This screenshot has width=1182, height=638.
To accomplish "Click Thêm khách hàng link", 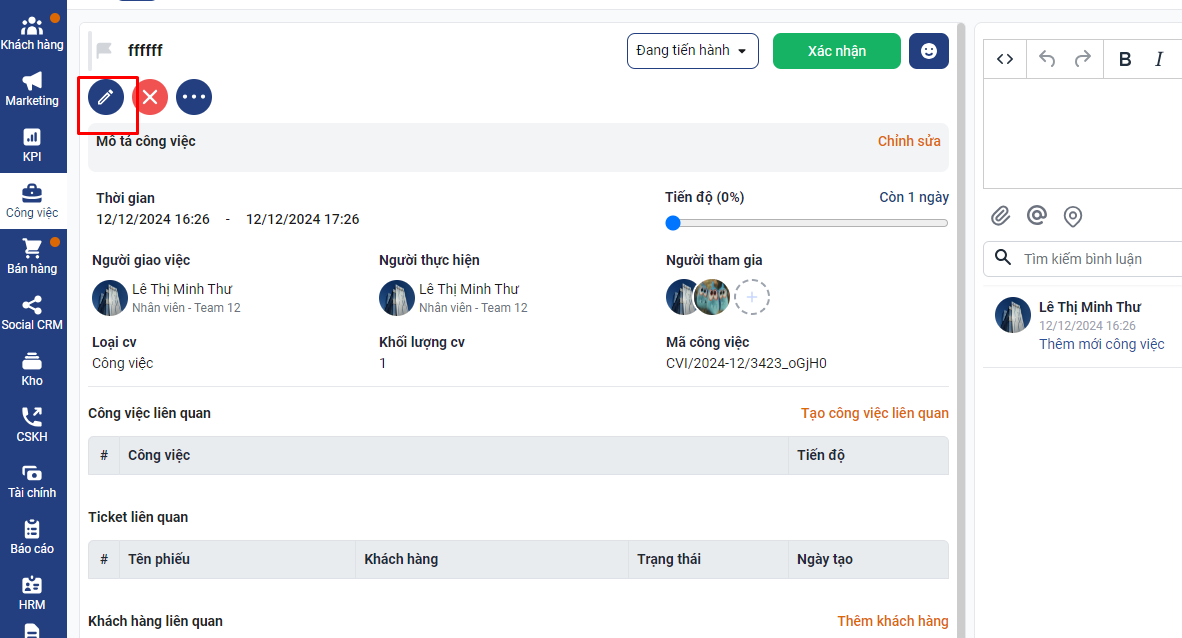I will tap(892, 621).
